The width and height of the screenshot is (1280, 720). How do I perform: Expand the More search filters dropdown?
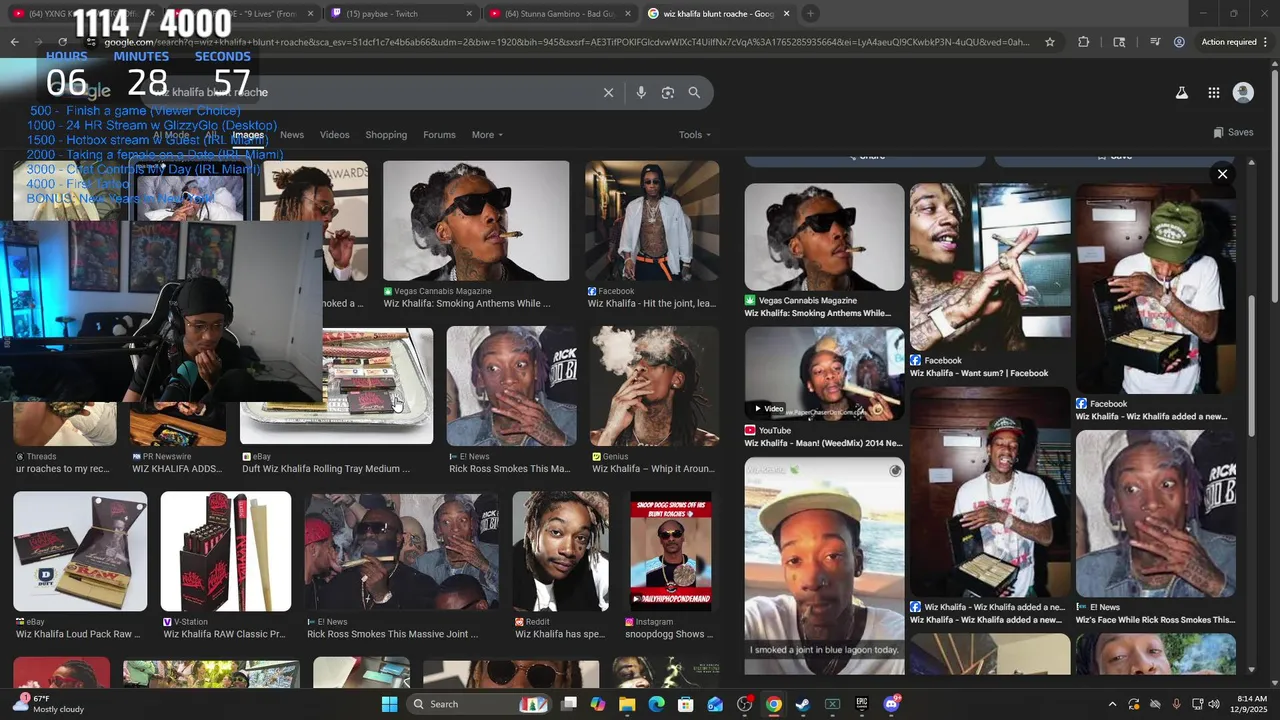tap(487, 135)
